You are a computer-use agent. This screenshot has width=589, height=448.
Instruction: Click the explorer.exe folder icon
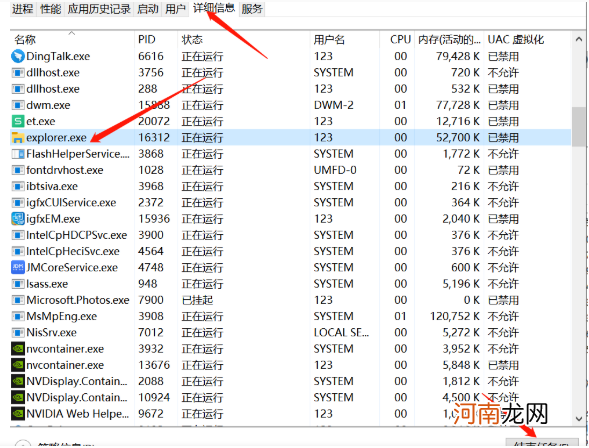coord(18,137)
